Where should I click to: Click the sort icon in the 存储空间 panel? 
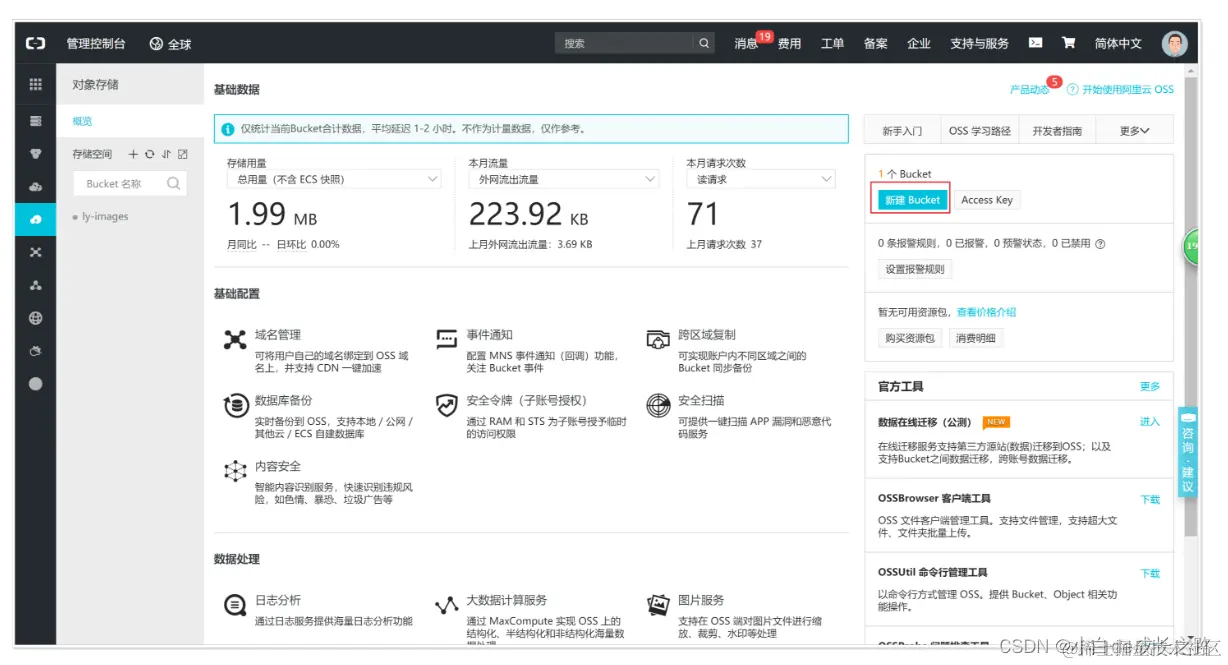point(166,154)
